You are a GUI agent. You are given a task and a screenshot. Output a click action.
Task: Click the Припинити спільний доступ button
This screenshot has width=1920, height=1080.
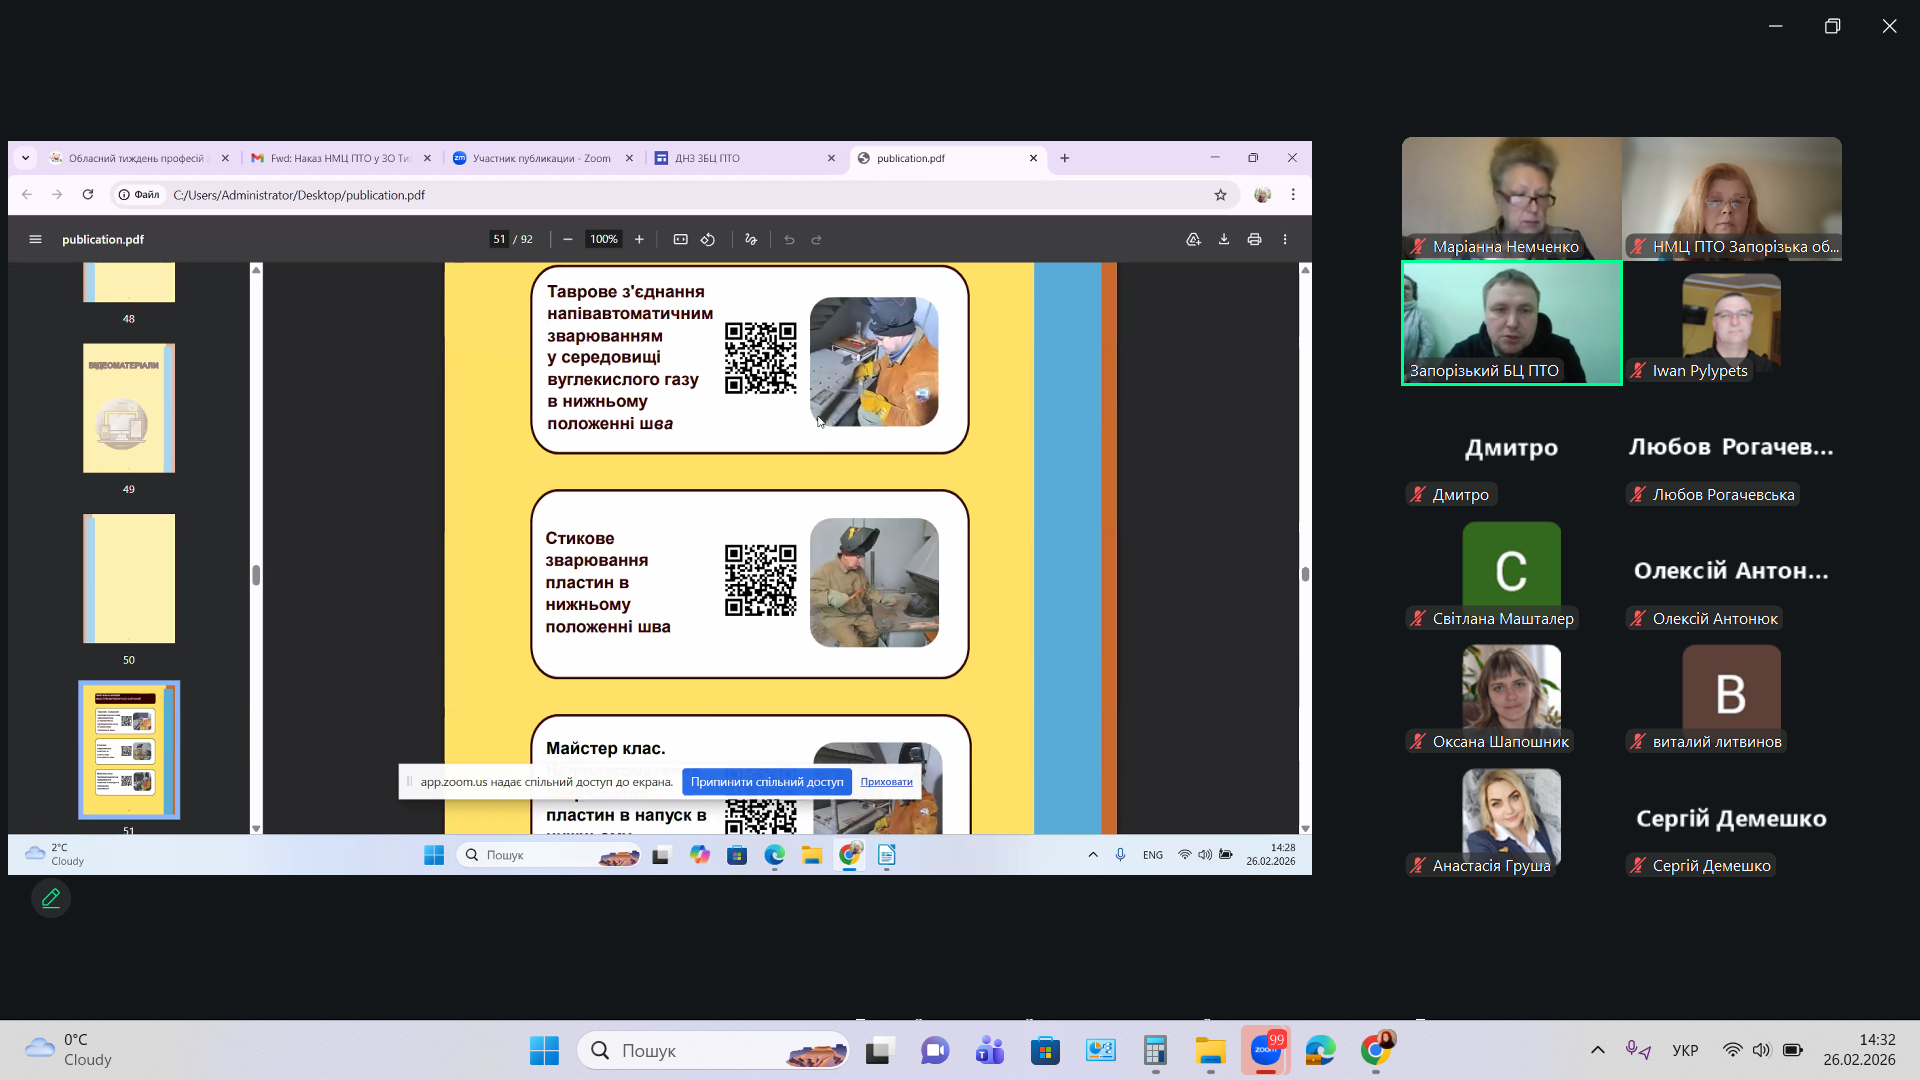click(x=766, y=782)
